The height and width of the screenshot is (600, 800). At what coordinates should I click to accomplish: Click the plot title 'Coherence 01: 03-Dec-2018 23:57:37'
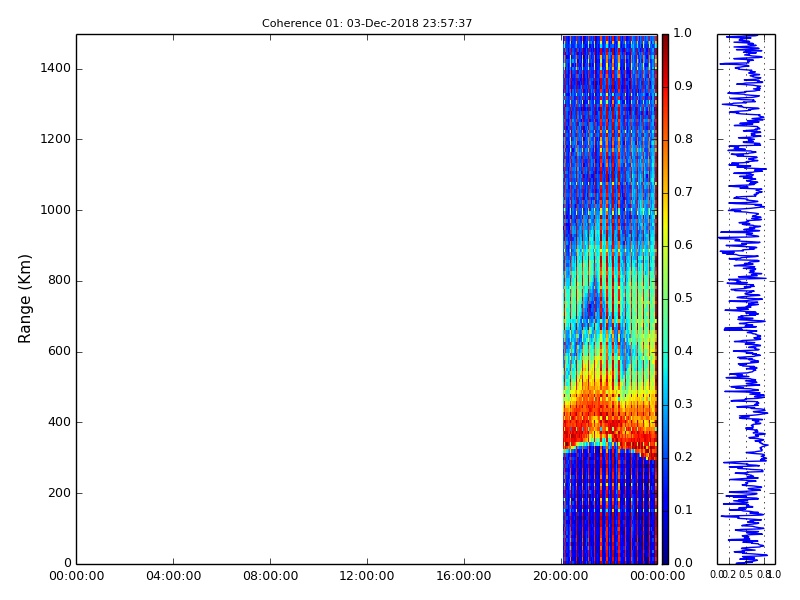pos(367,23)
